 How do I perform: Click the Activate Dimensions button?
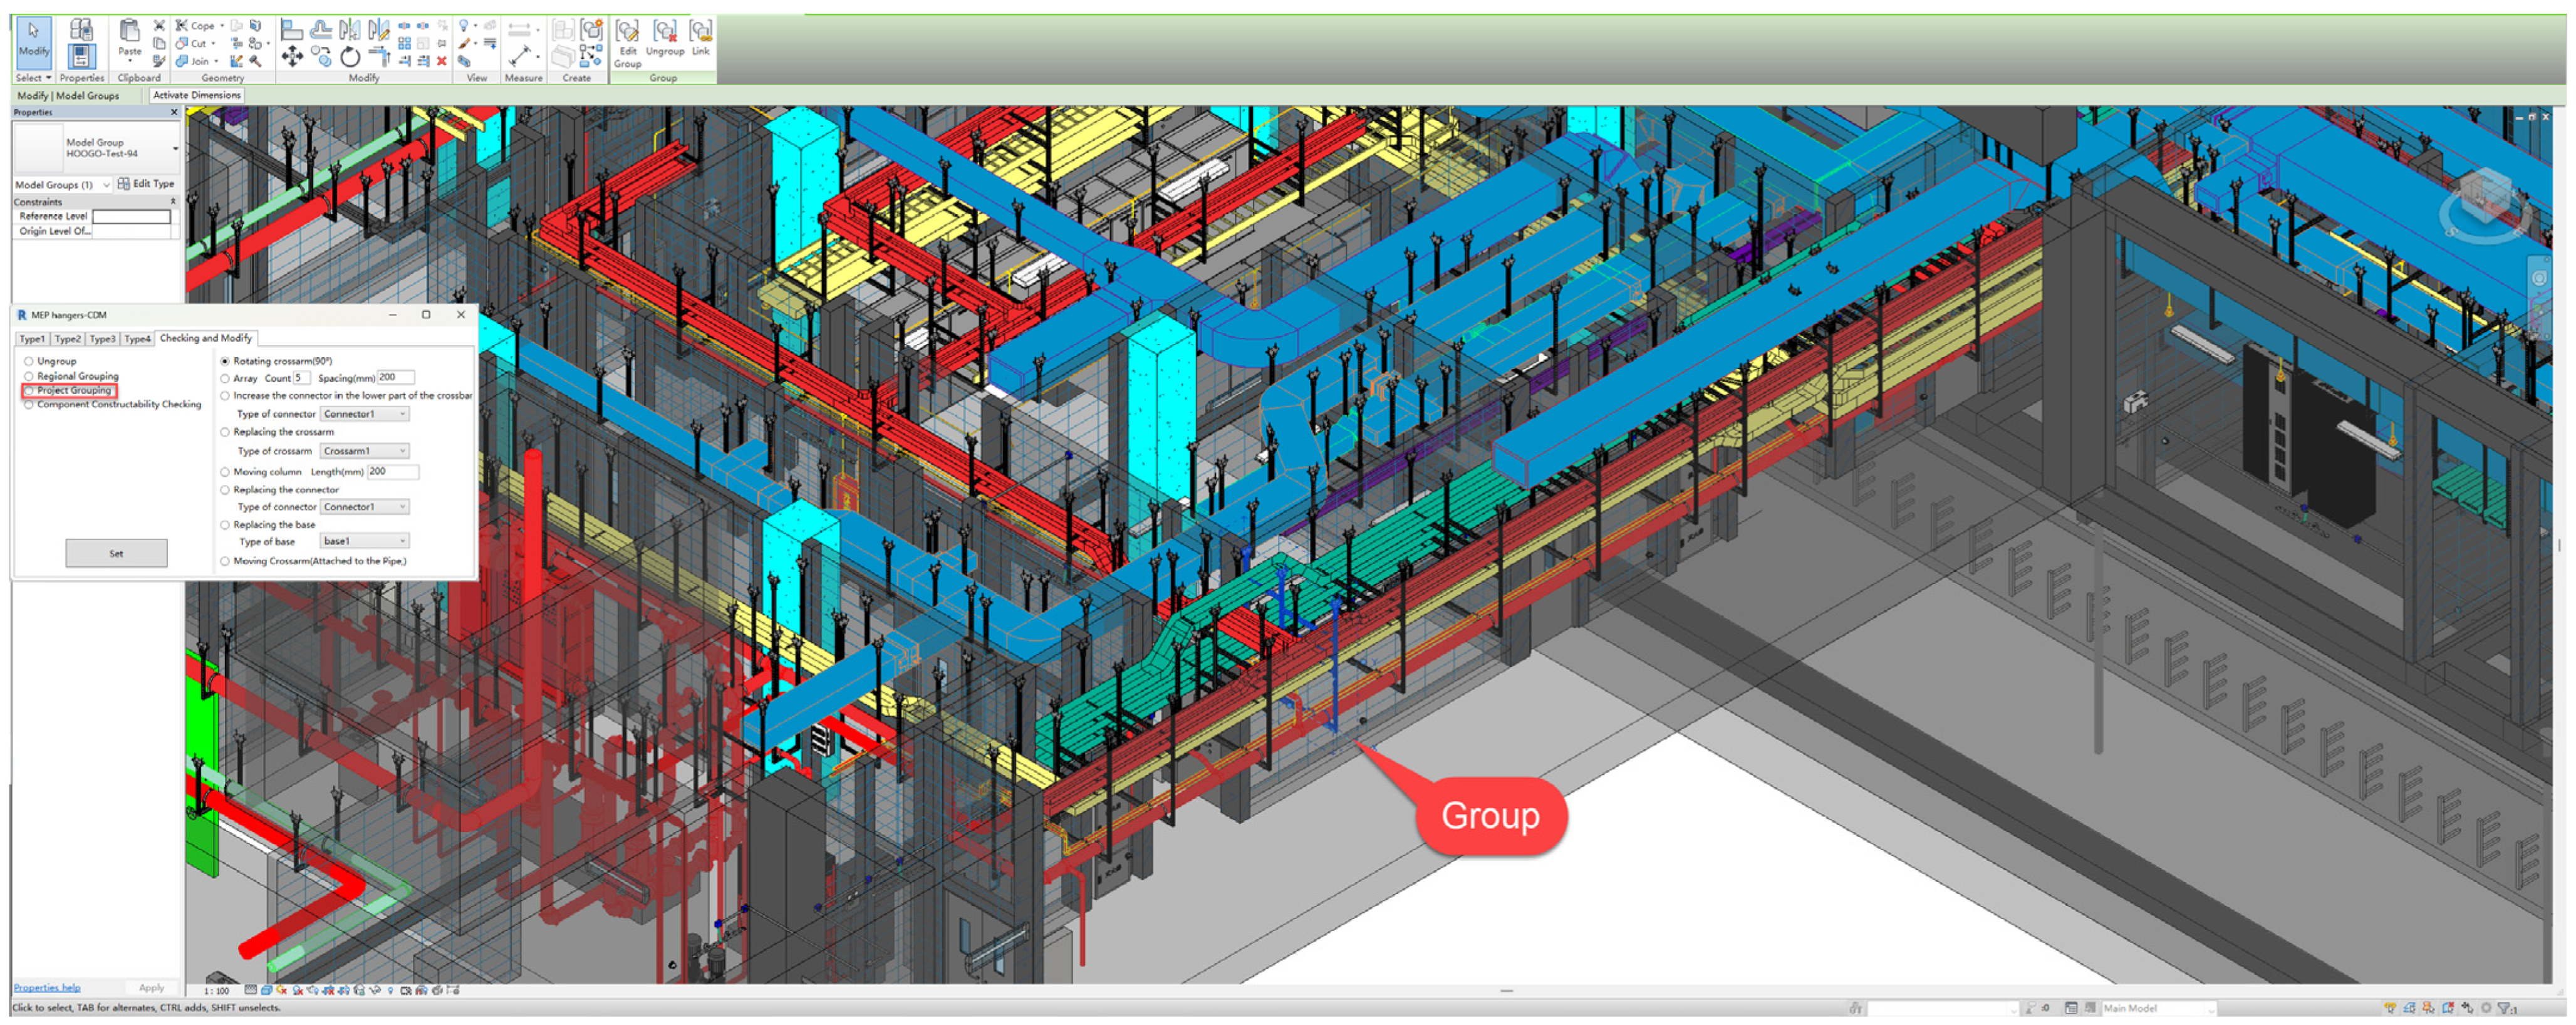click(196, 95)
